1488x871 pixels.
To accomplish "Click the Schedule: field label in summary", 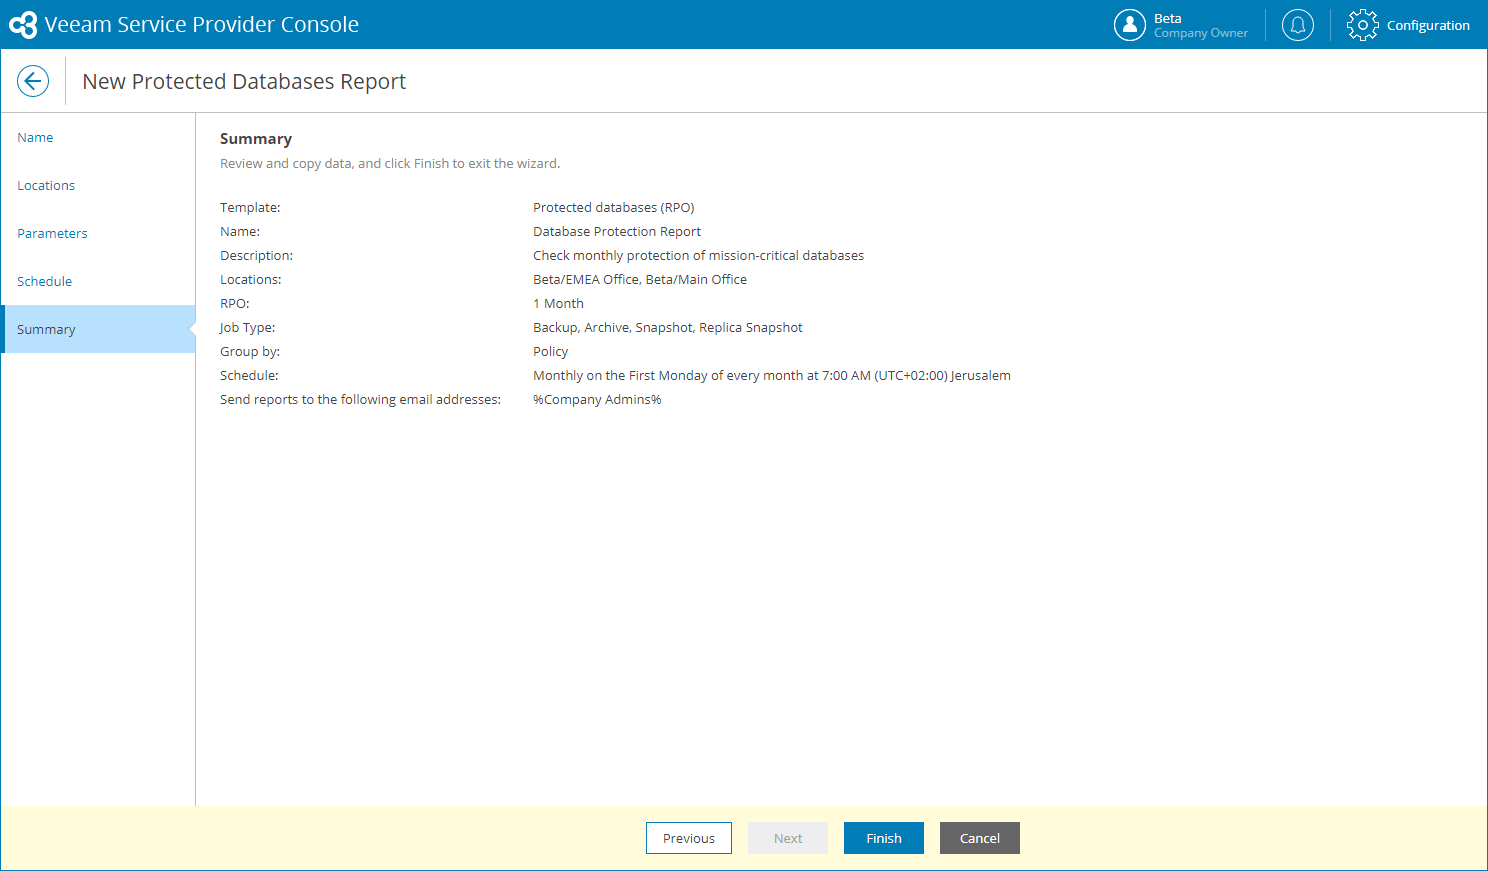I will tap(249, 375).
